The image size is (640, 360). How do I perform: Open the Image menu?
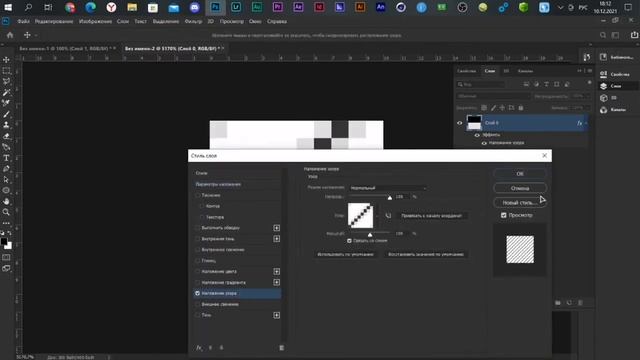pyautogui.click(x=95, y=21)
